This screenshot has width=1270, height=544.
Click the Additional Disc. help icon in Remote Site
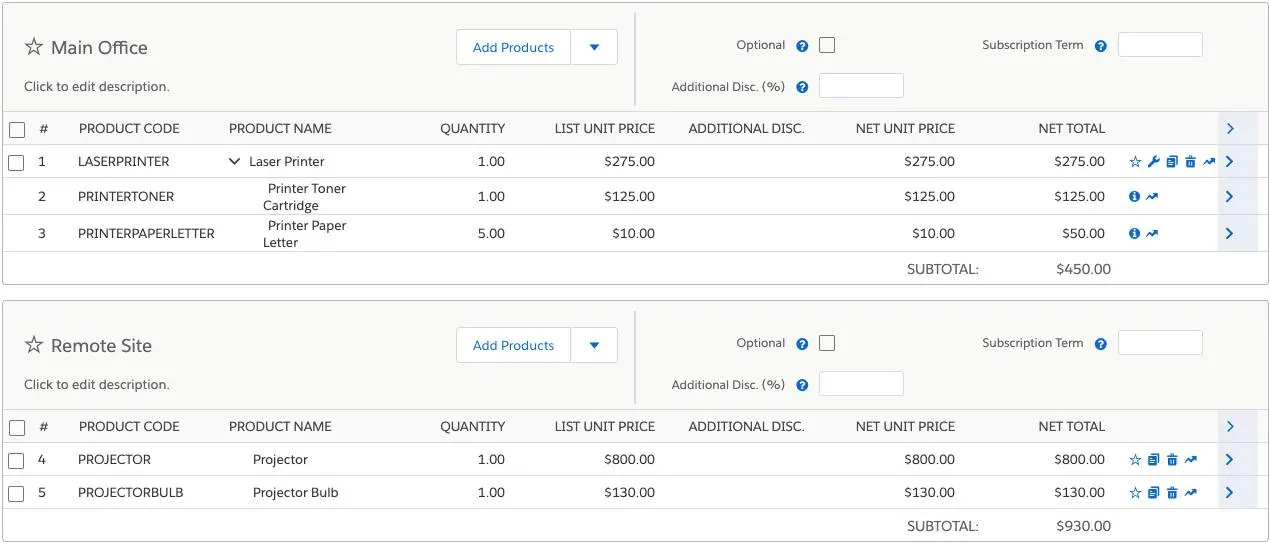[802, 385]
